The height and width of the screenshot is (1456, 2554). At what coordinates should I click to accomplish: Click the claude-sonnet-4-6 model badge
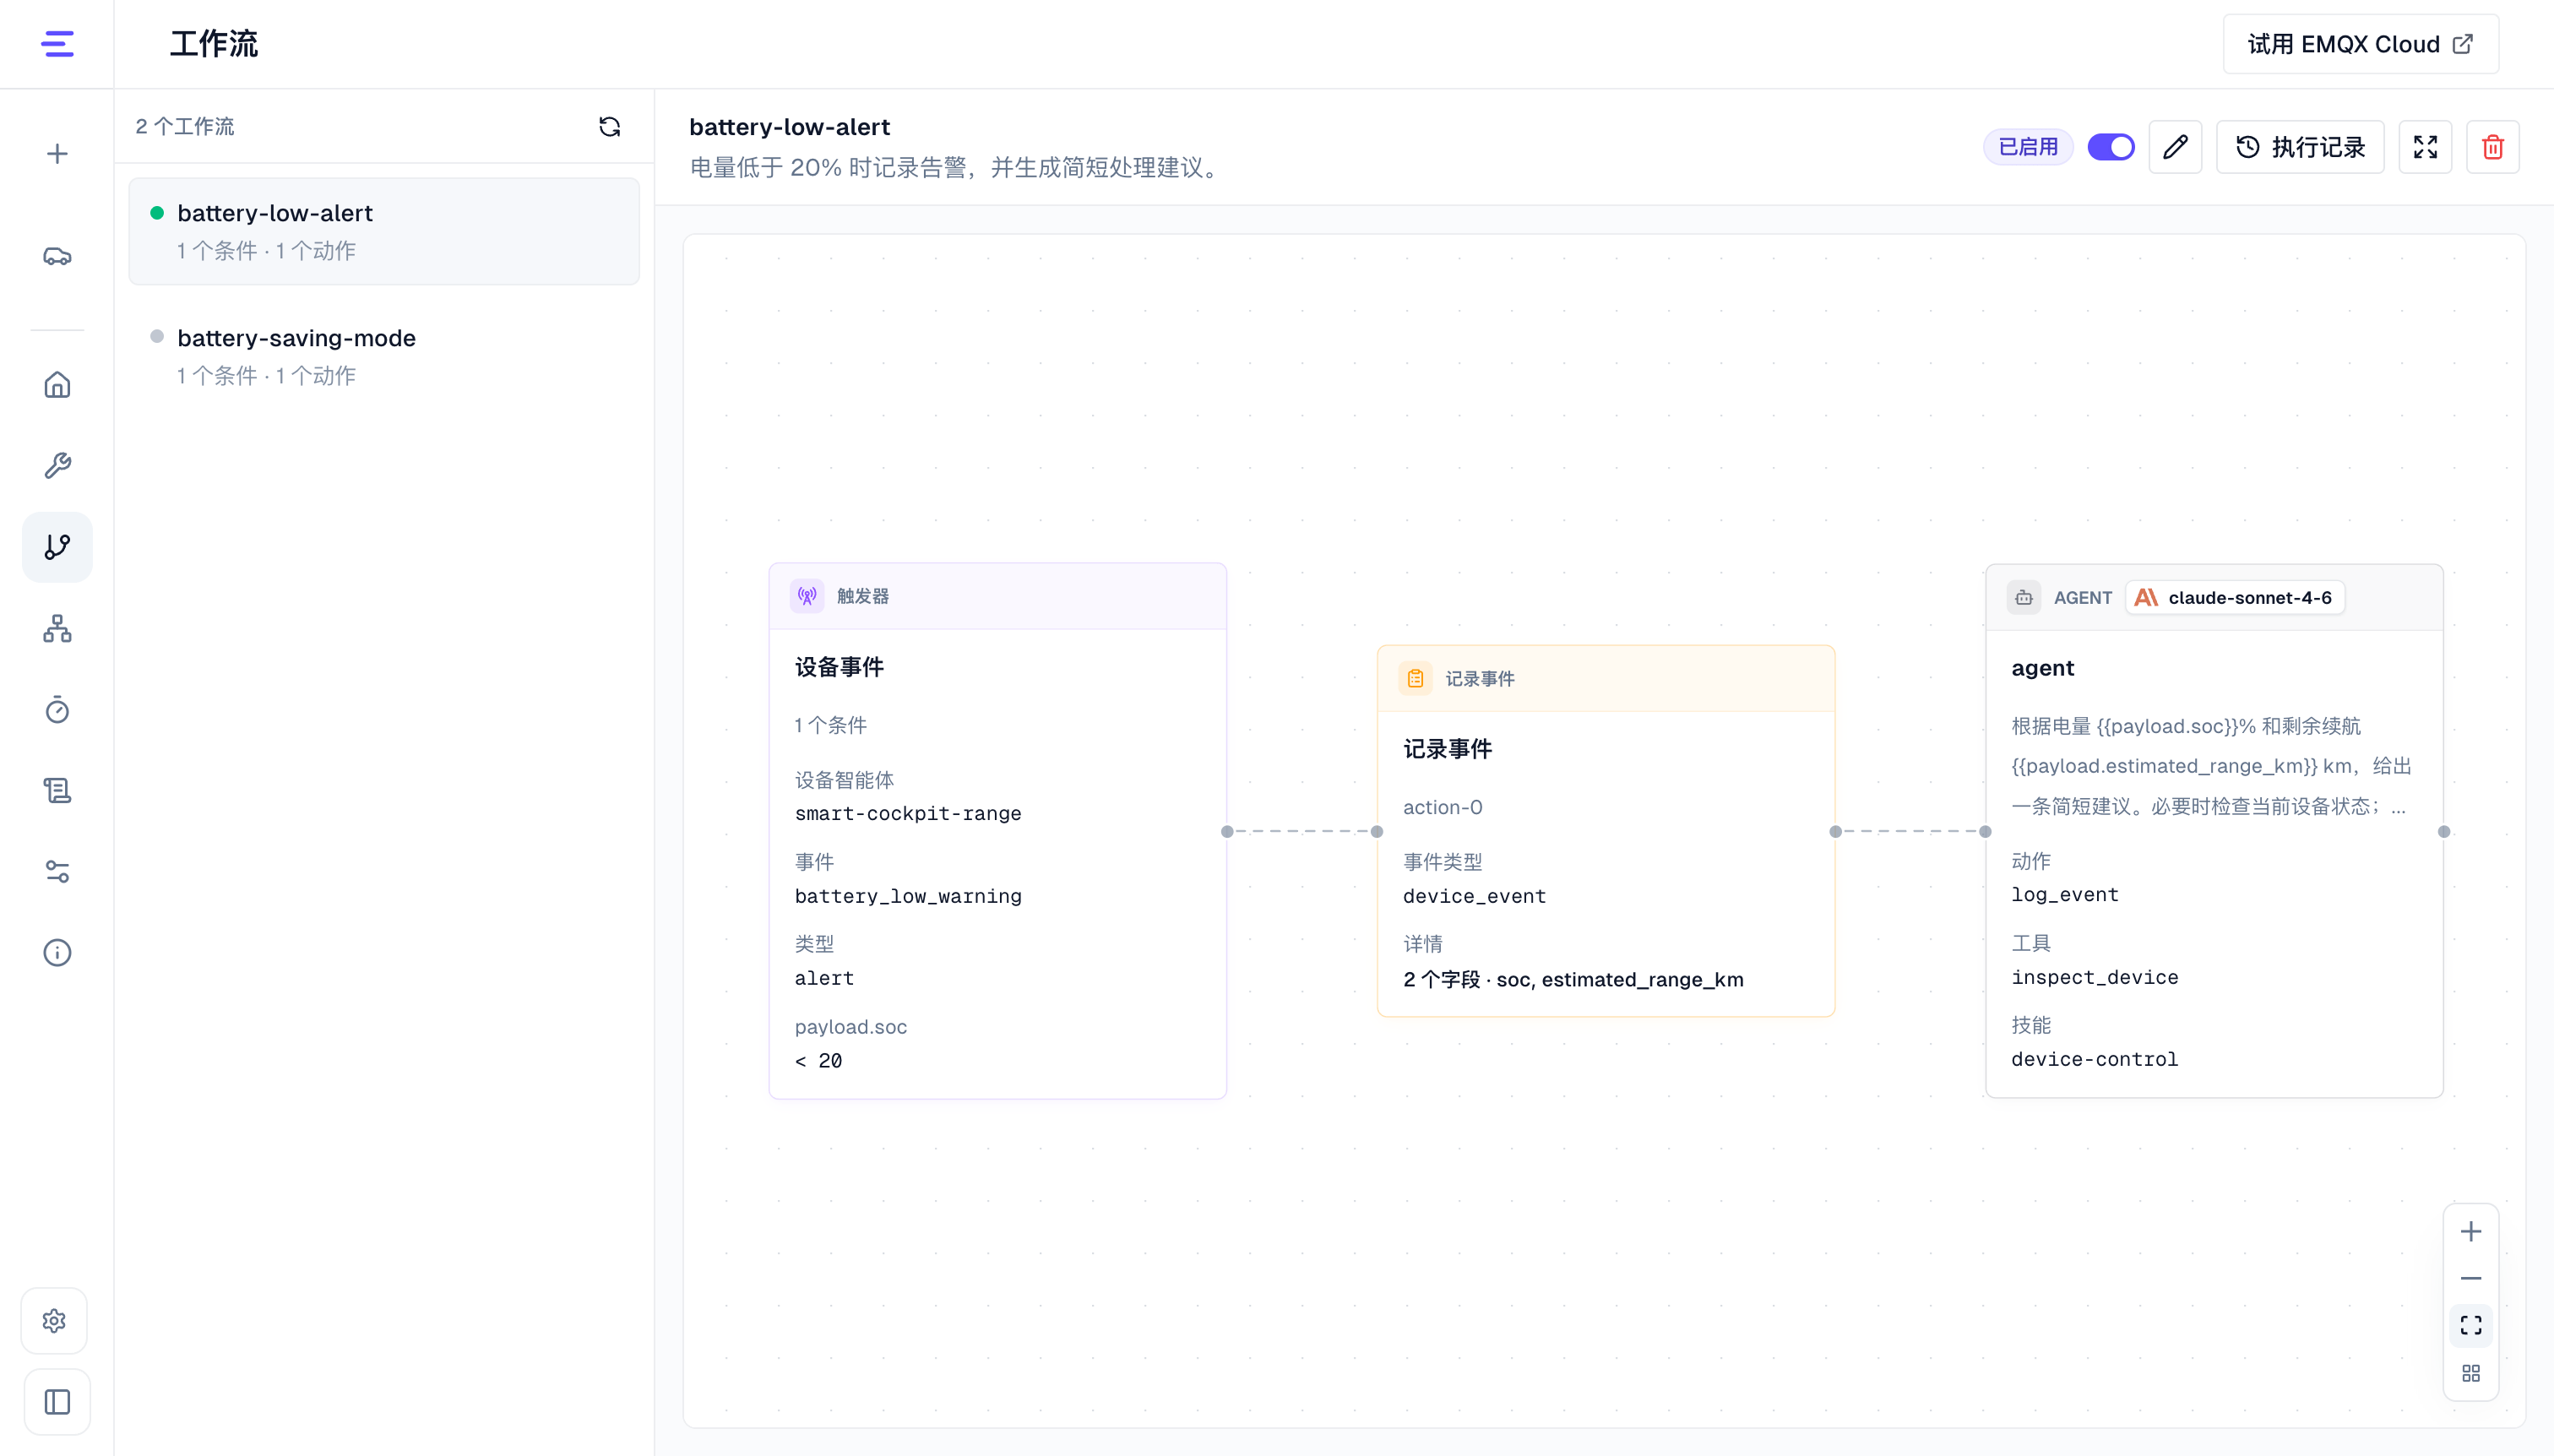coord(2234,598)
